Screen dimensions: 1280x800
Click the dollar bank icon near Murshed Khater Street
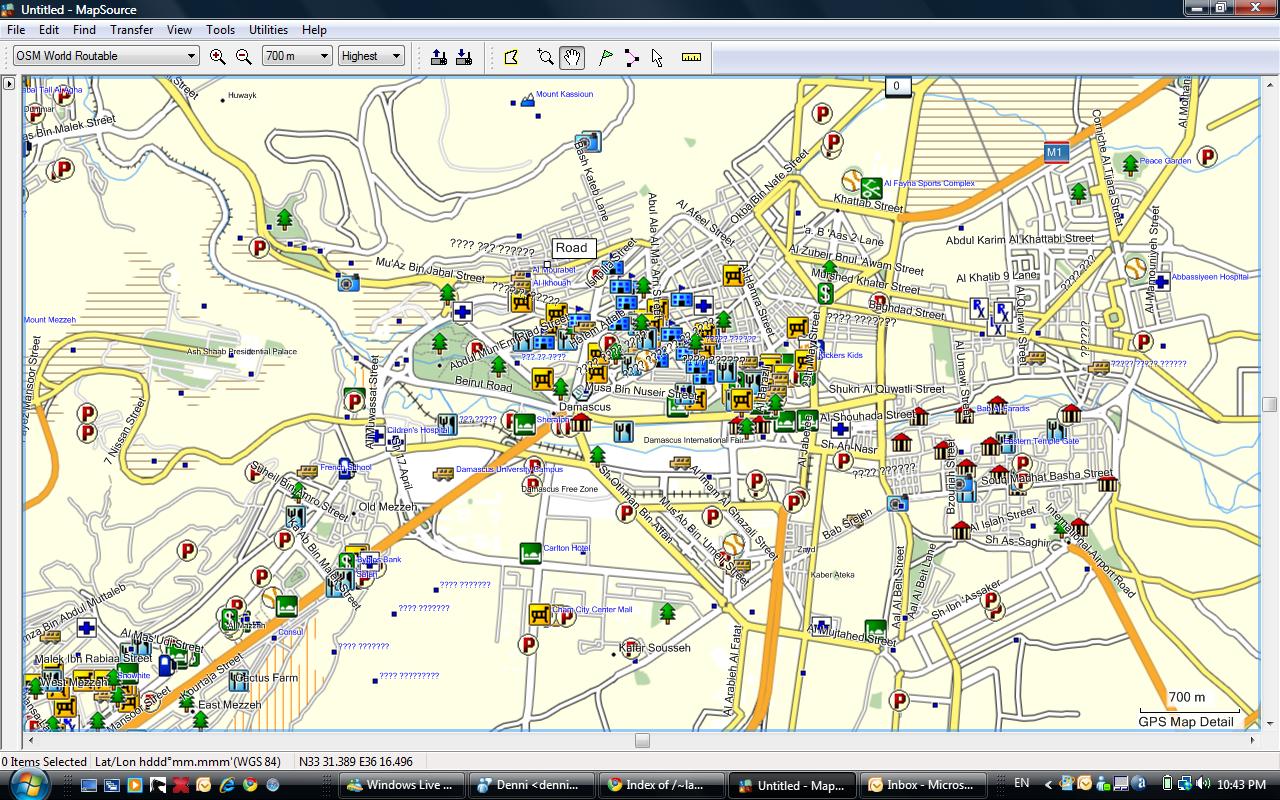825,293
